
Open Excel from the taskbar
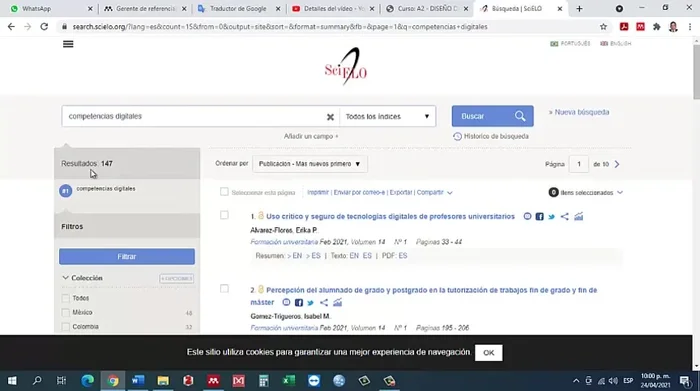[289, 381]
